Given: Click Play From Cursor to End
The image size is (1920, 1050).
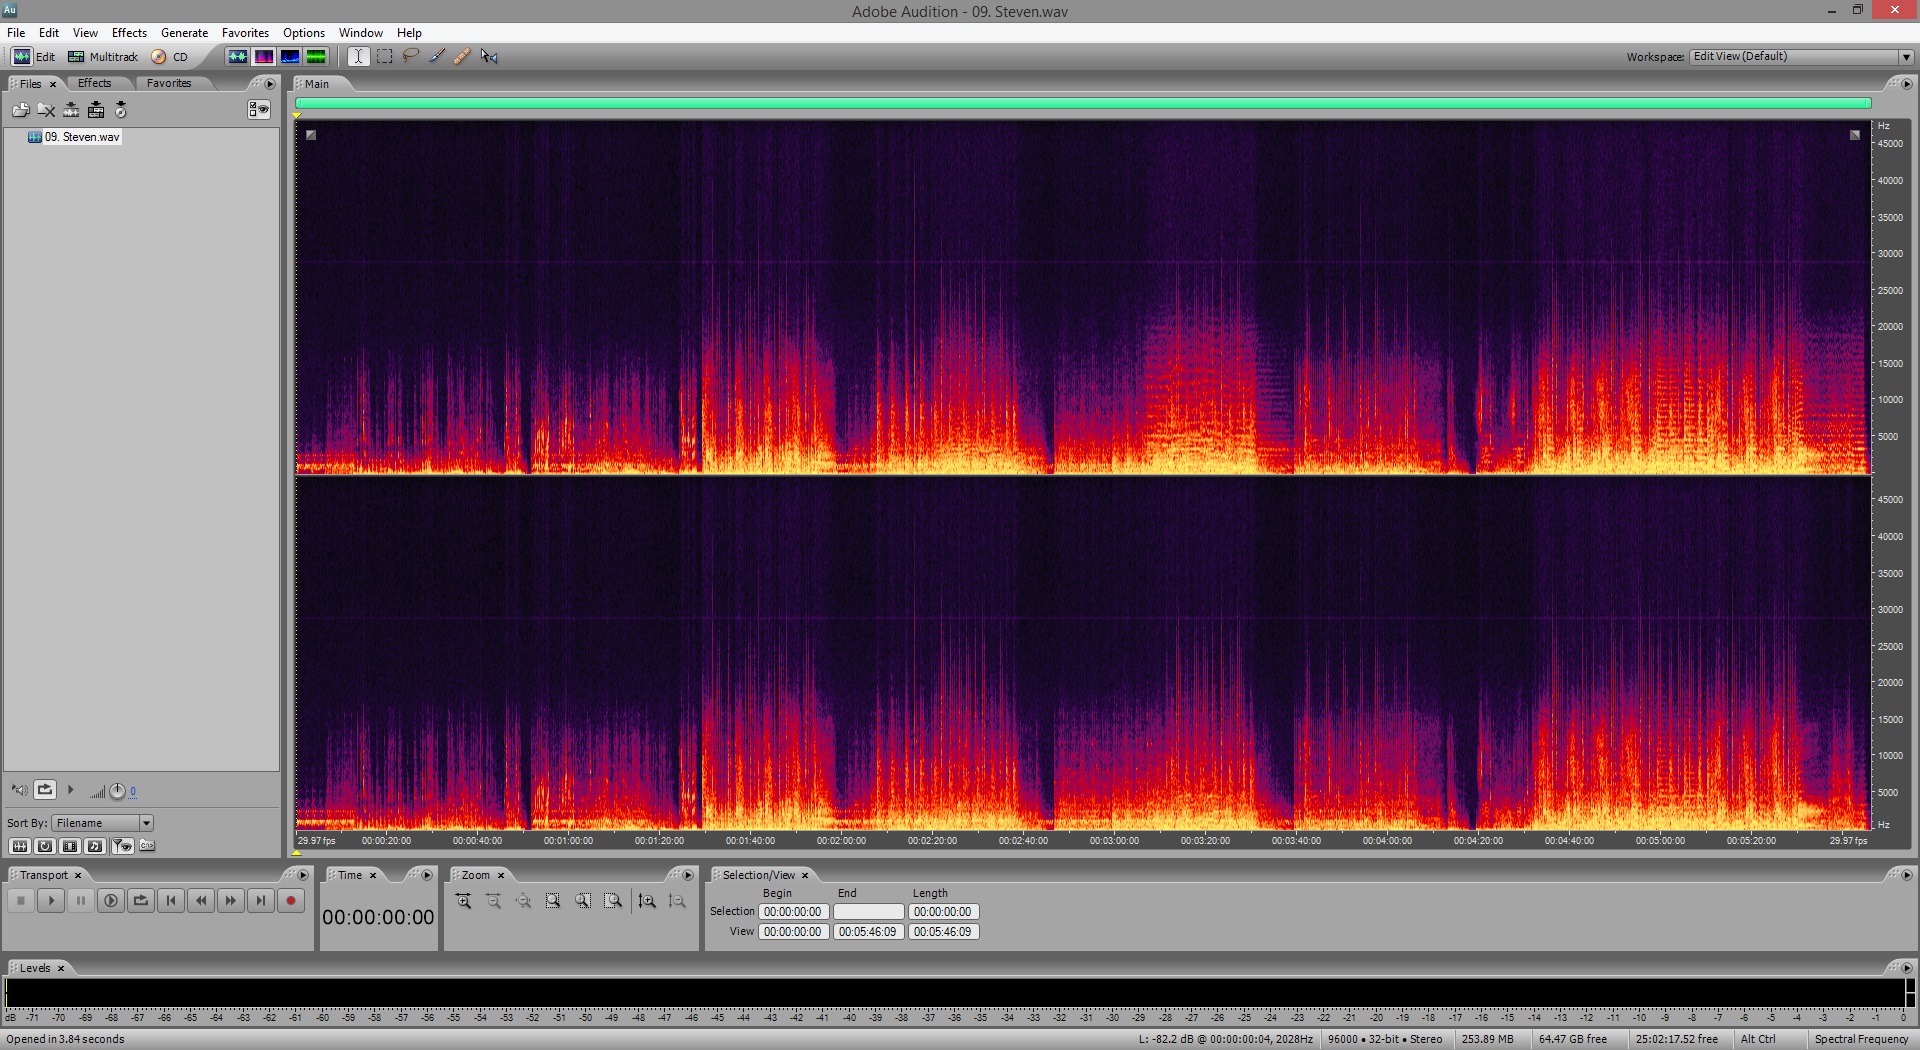Looking at the screenshot, I should pos(111,901).
